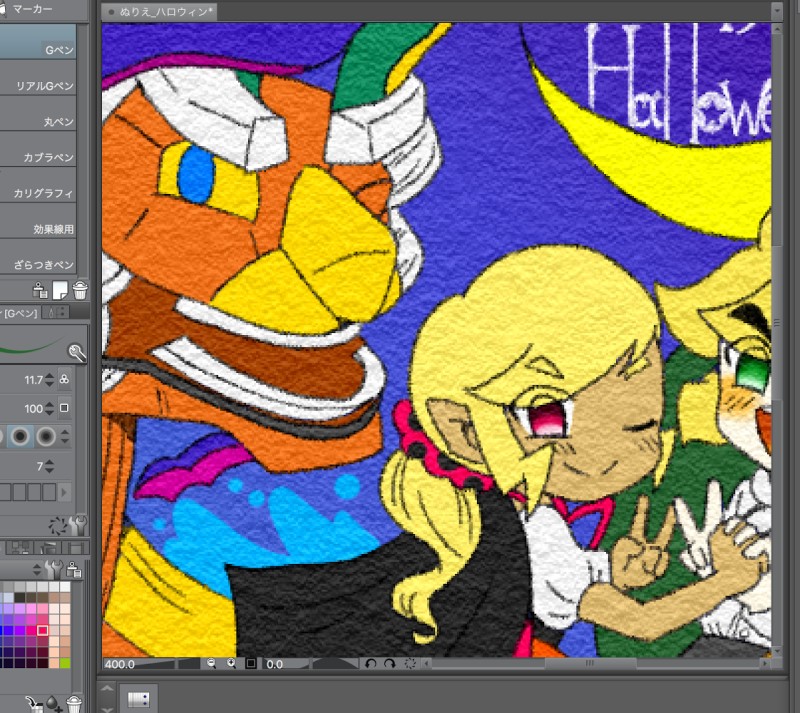800x713 pixels.
Task: Create a new sub tool with page icon
Action: (60, 290)
